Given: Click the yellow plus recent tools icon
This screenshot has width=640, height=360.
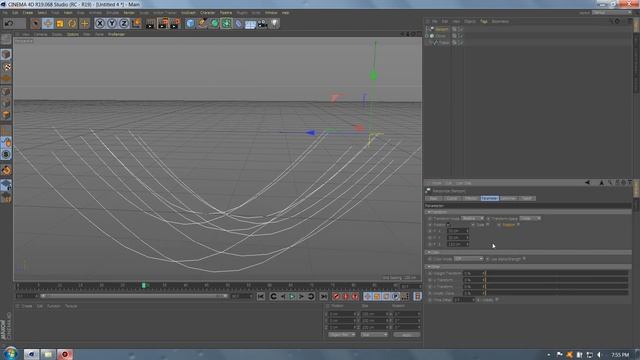Looking at the screenshot, I should [x=84, y=23].
